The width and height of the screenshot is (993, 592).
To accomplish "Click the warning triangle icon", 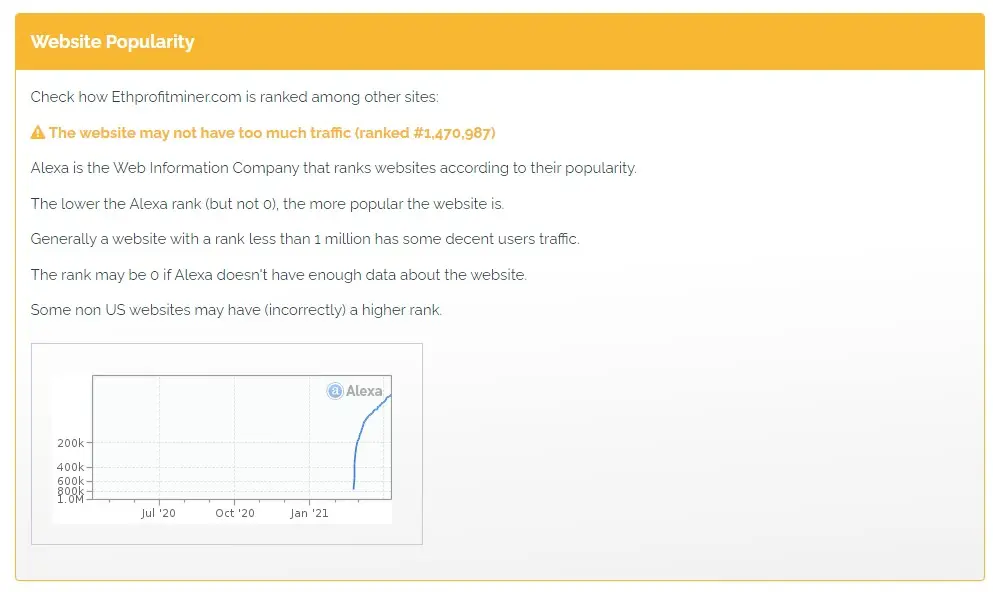I will [x=38, y=132].
